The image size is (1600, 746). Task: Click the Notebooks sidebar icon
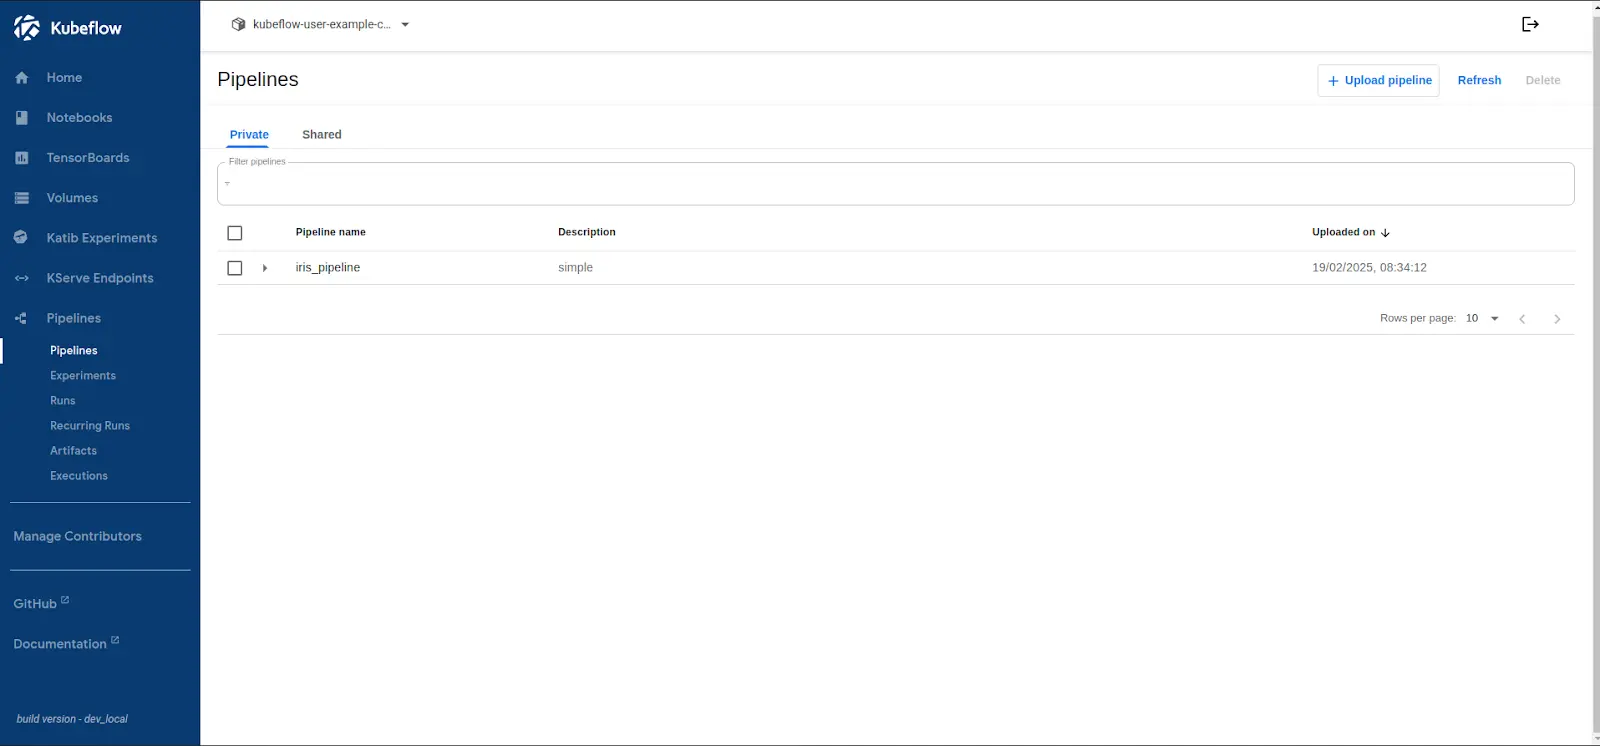pyautogui.click(x=22, y=118)
